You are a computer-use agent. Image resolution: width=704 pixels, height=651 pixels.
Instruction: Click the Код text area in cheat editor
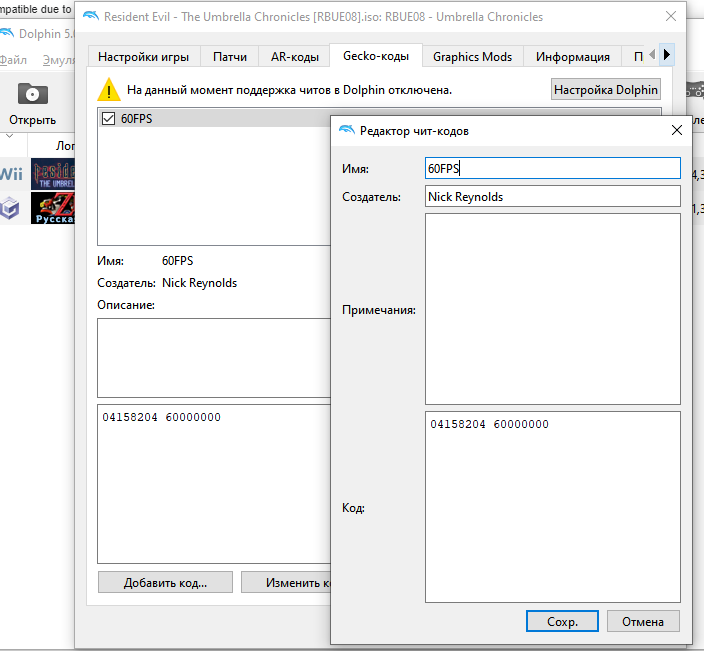pos(553,507)
